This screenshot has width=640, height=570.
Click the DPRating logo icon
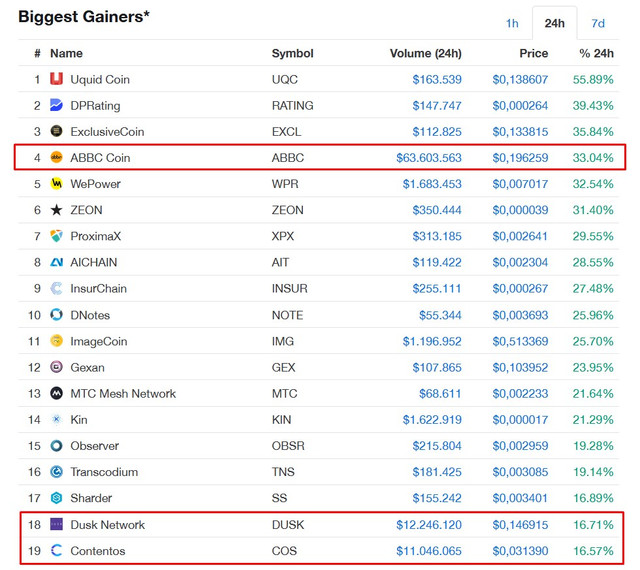pyautogui.click(x=56, y=105)
